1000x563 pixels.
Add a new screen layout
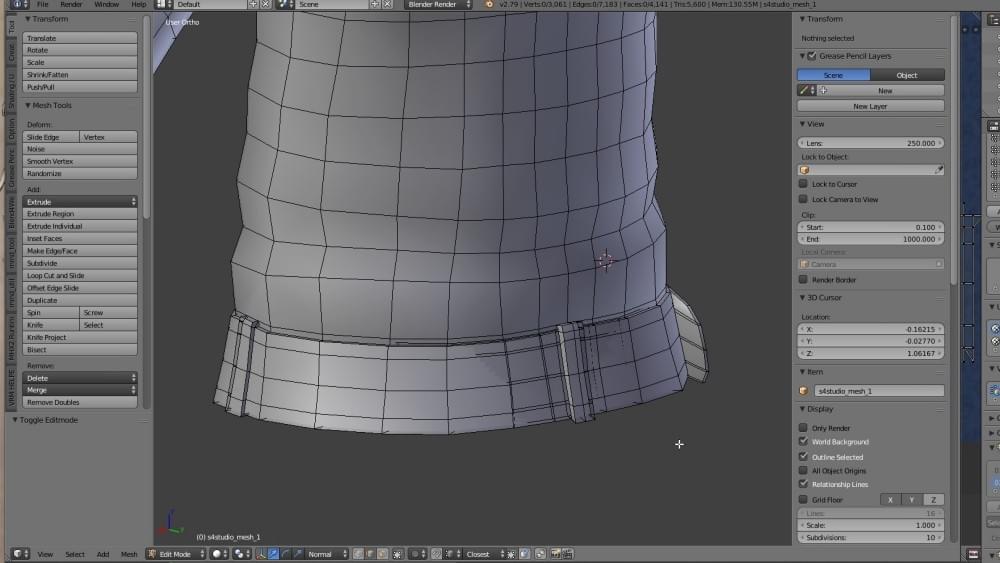pos(253,4)
